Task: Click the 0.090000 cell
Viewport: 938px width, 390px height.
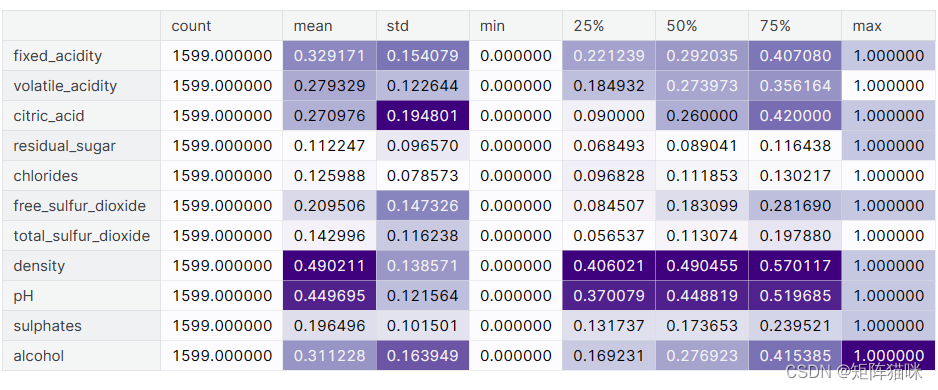Action: [609, 115]
